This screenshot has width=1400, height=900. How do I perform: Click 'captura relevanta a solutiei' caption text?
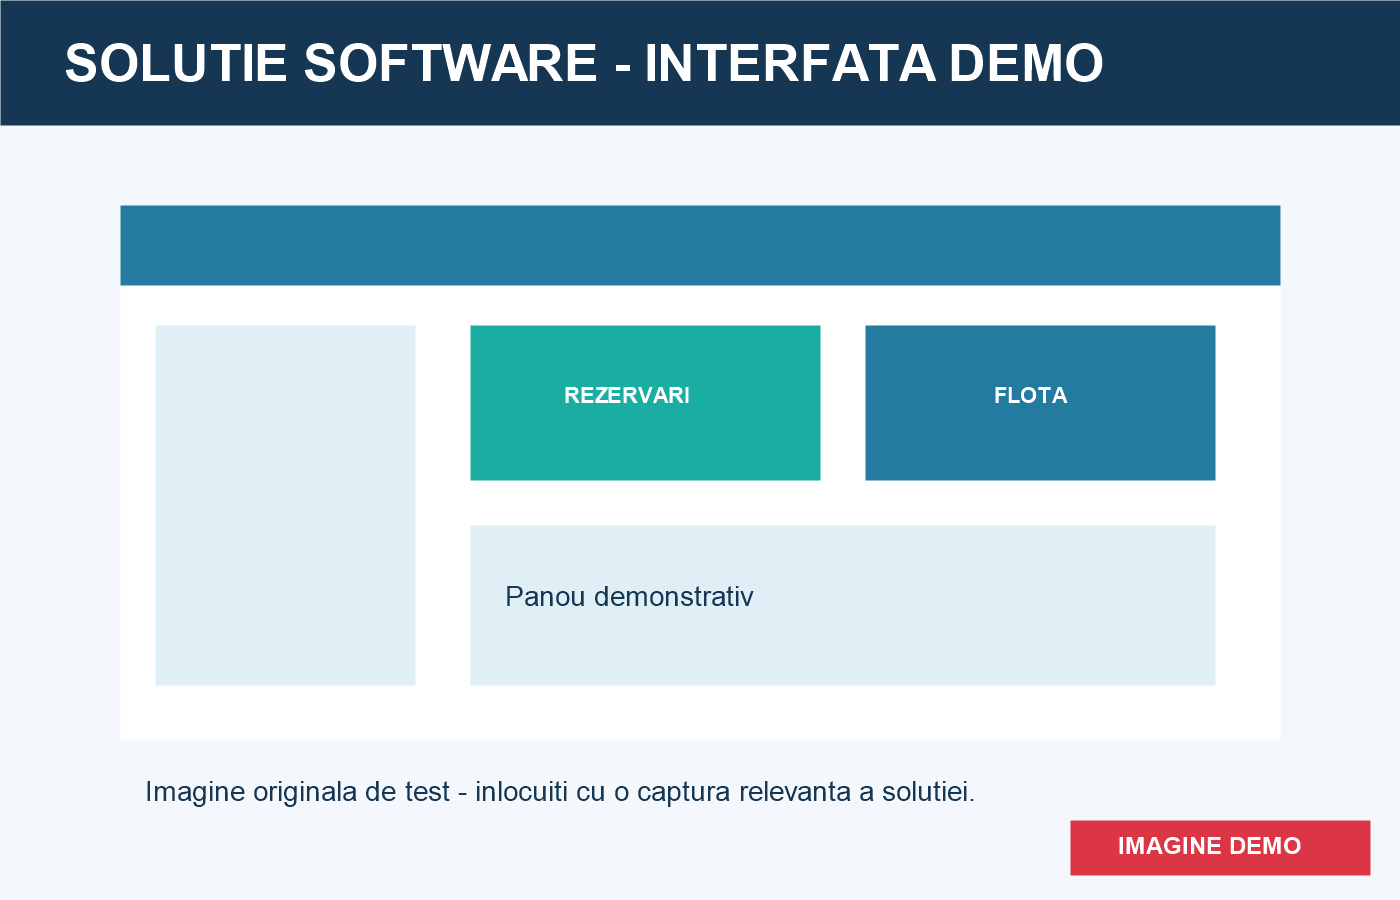coord(805,792)
